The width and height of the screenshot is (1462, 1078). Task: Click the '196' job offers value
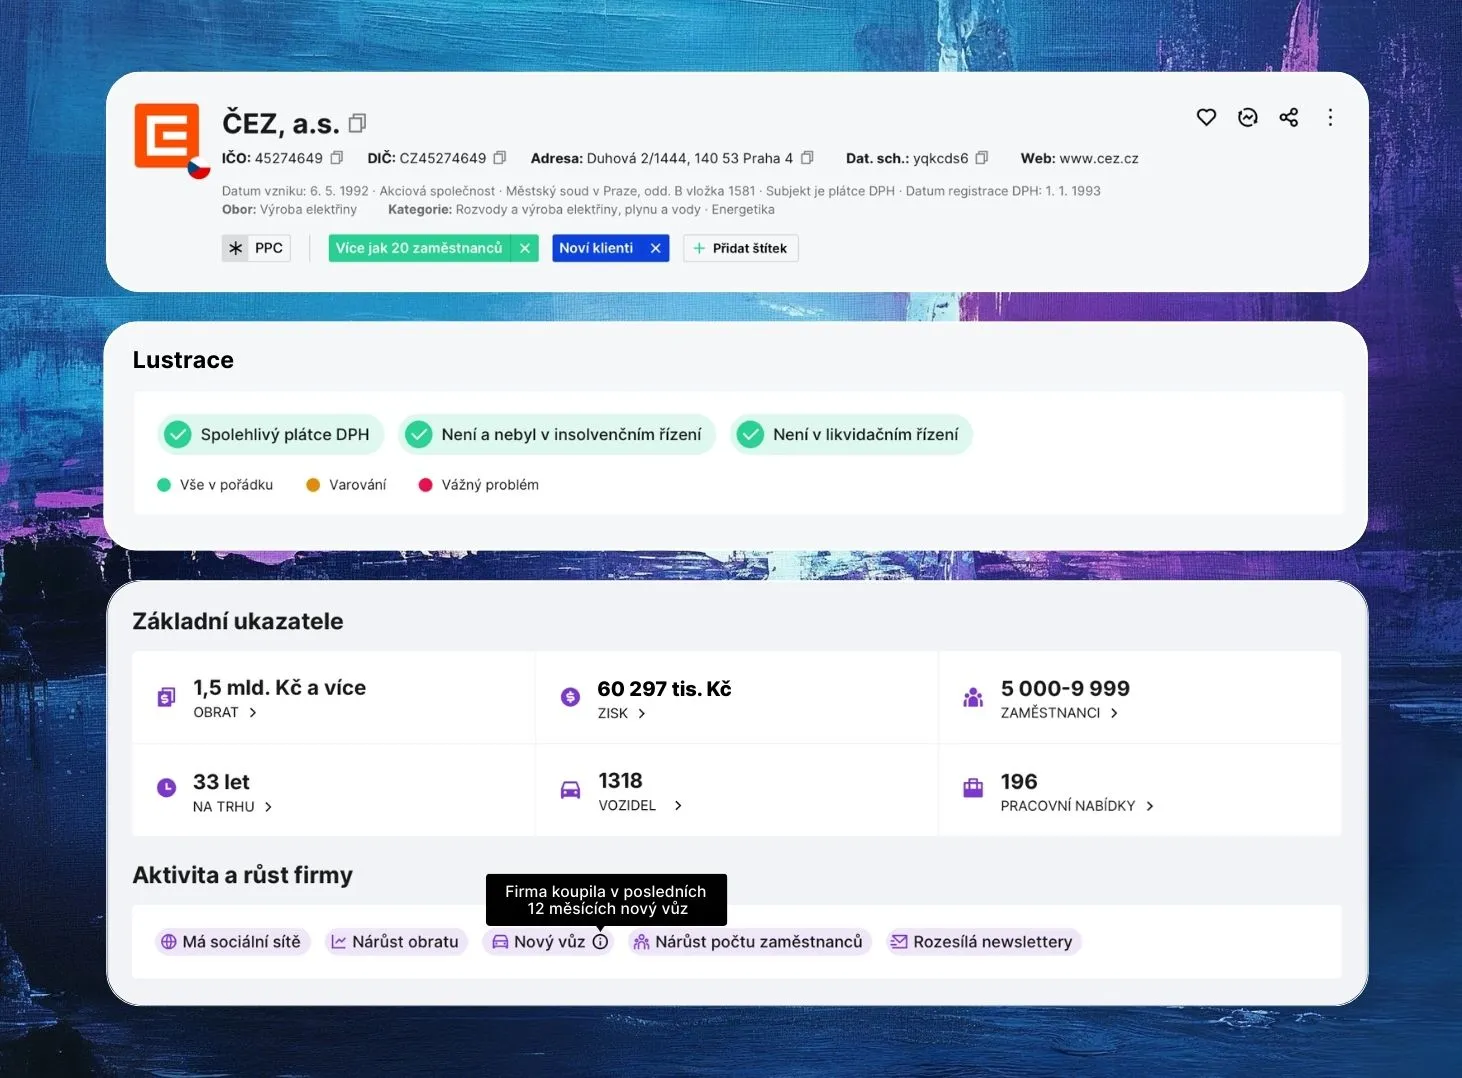[1019, 782]
